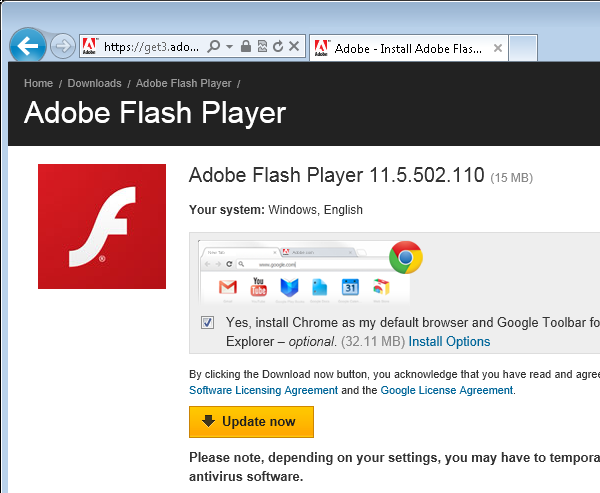Go to Home breadcrumb link
This screenshot has height=493, width=600.
point(38,83)
